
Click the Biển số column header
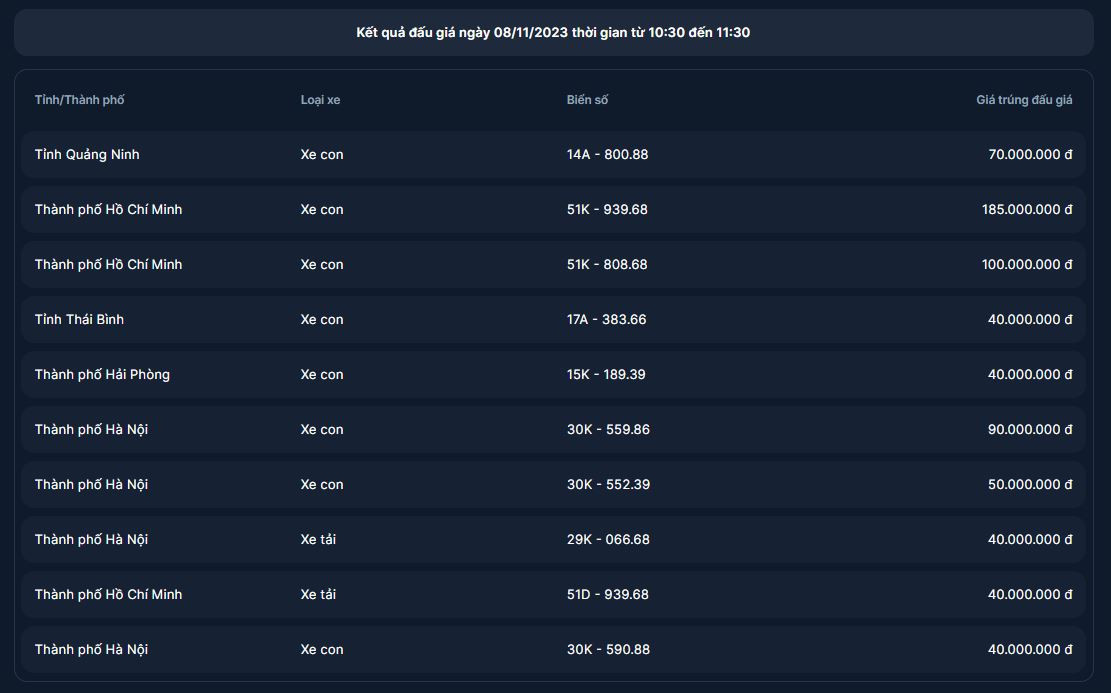pyautogui.click(x=587, y=100)
